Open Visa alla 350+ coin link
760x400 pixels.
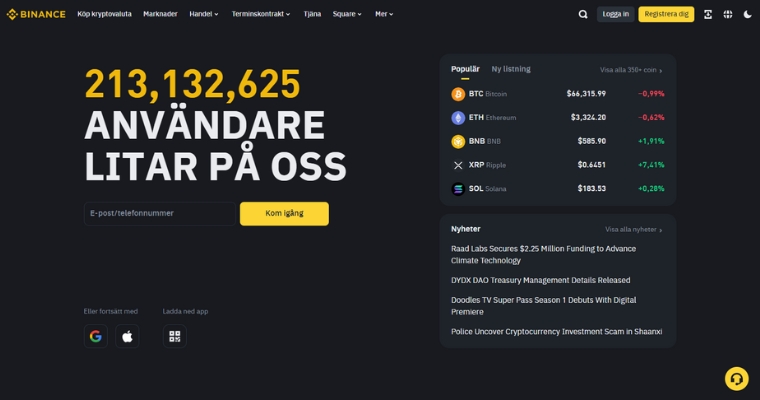[x=631, y=70]
